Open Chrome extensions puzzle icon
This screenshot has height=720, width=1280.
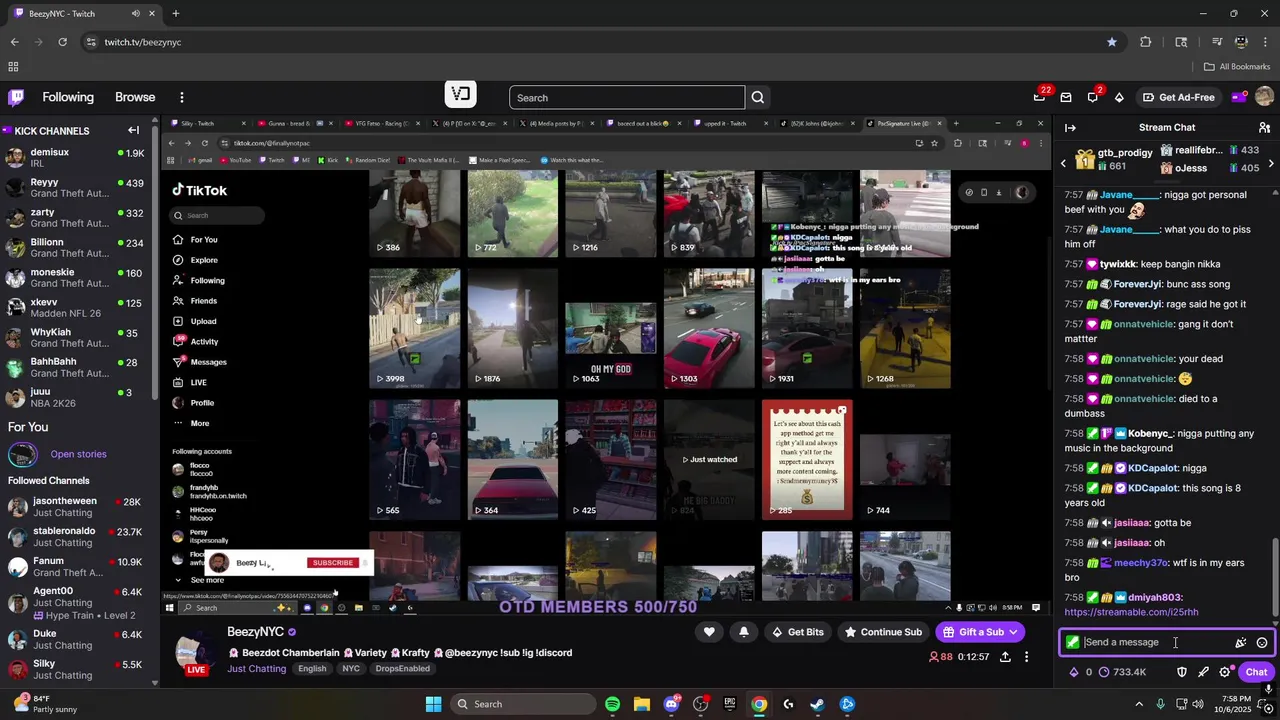point(1146,42)
